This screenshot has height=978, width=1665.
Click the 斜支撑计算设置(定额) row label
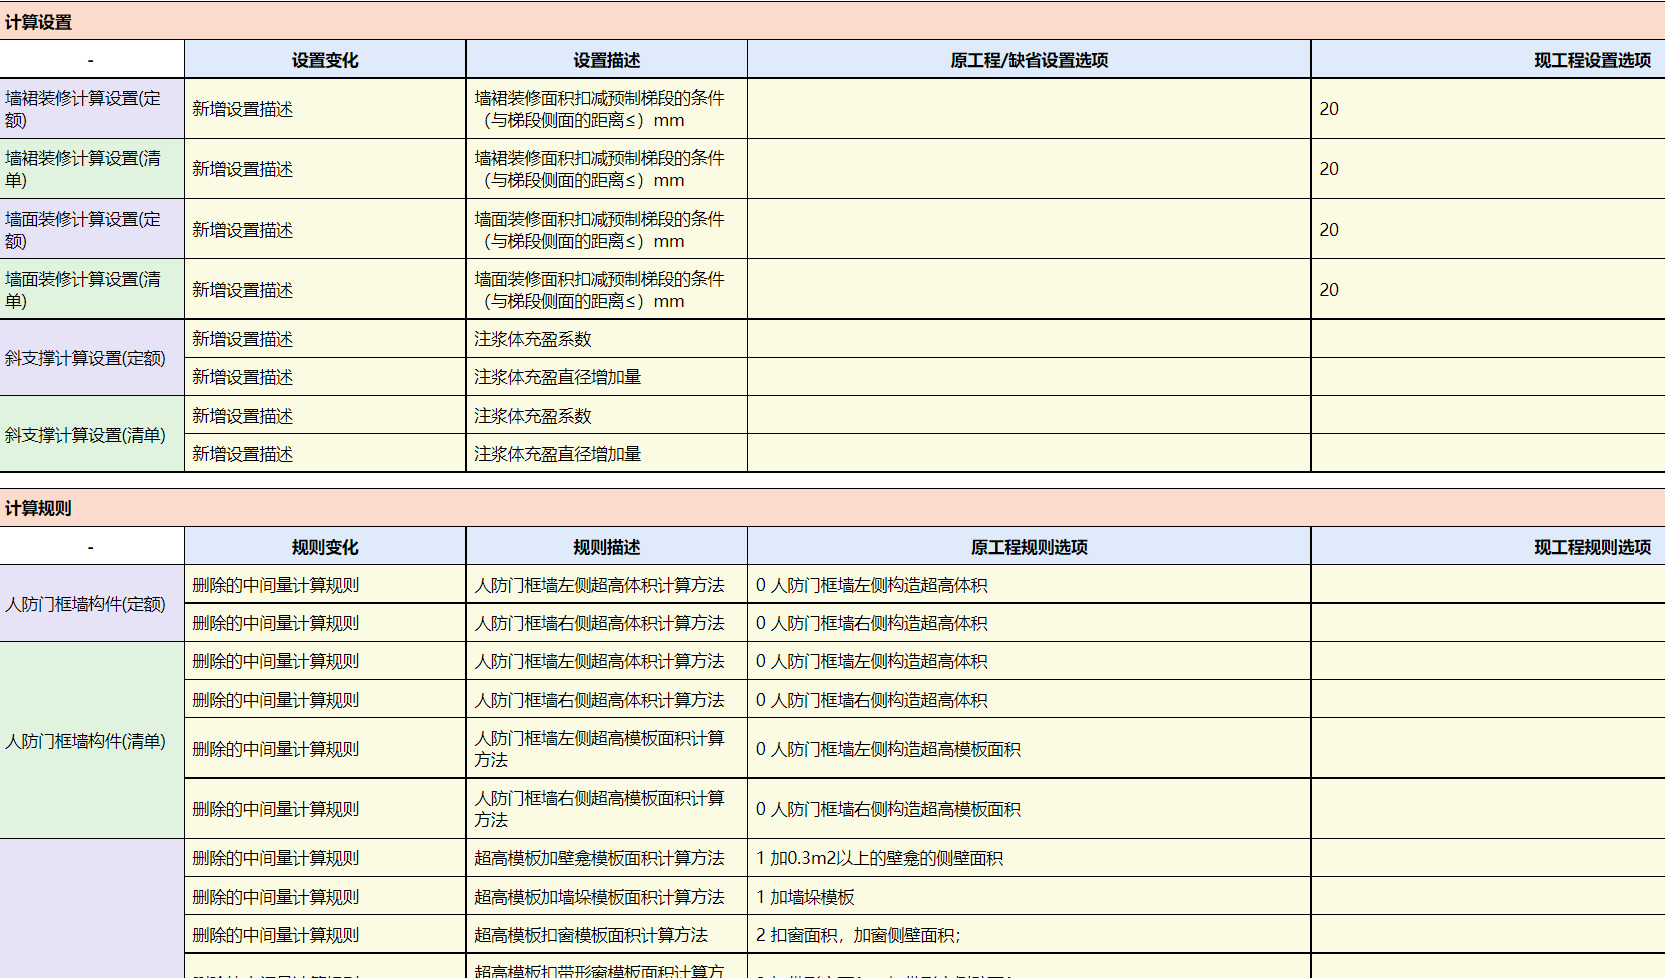click(91, 358)
